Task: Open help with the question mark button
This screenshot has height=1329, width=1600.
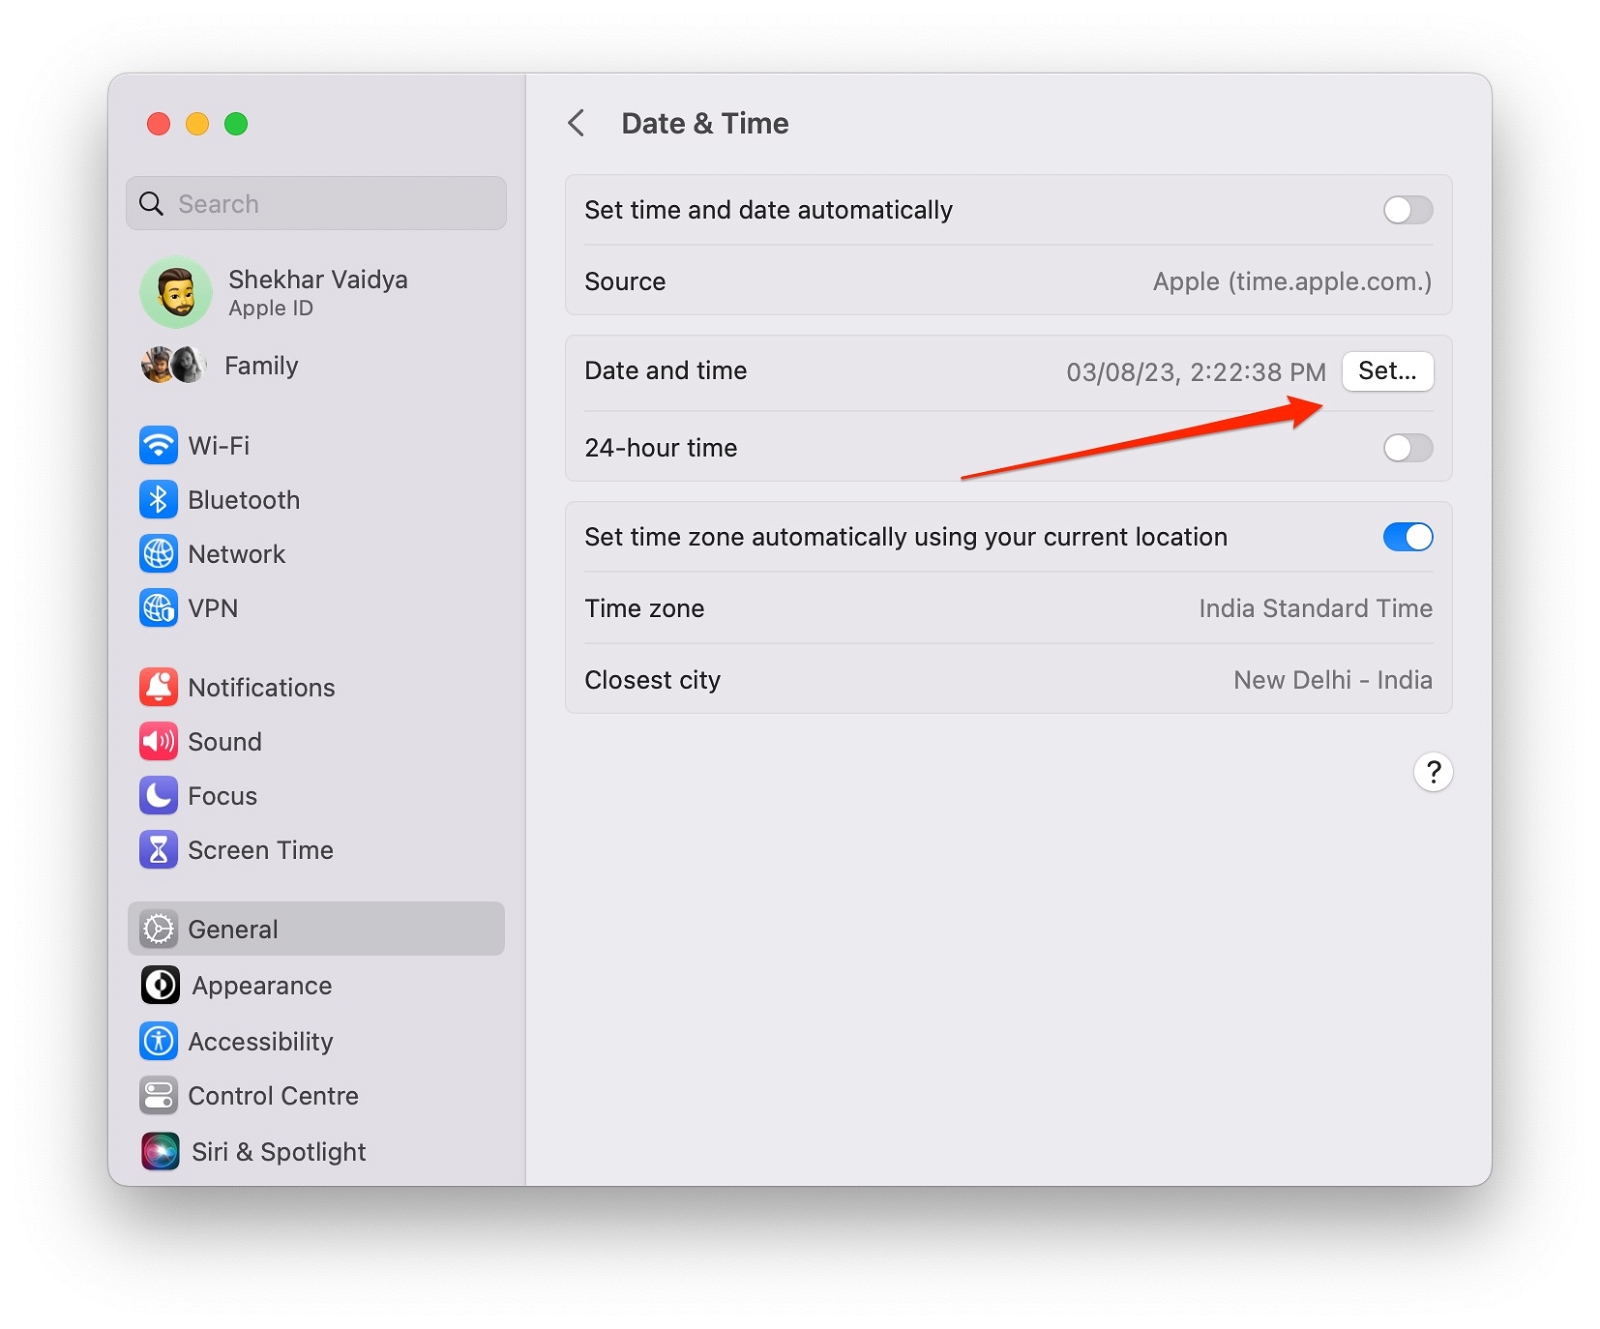Action: pos(1432,771)
